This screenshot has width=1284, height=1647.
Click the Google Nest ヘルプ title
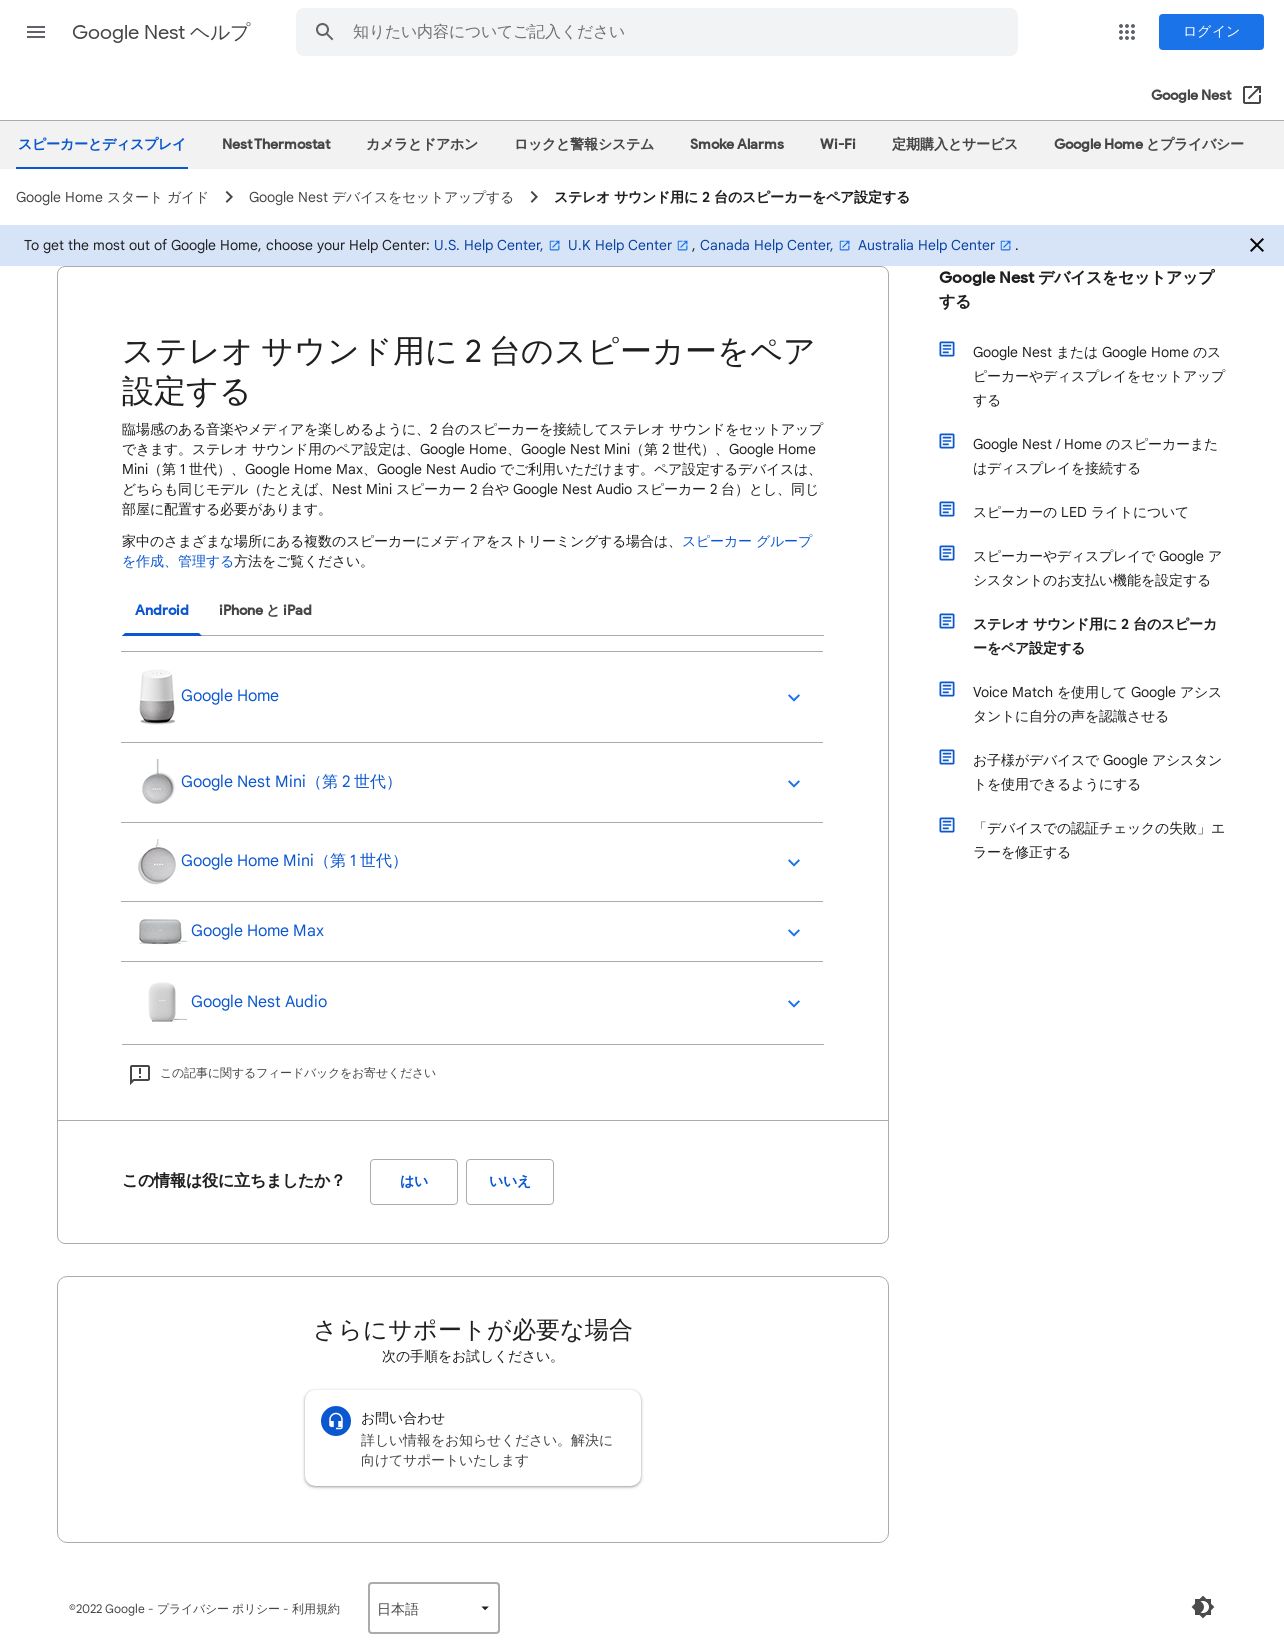coord(161,32)
